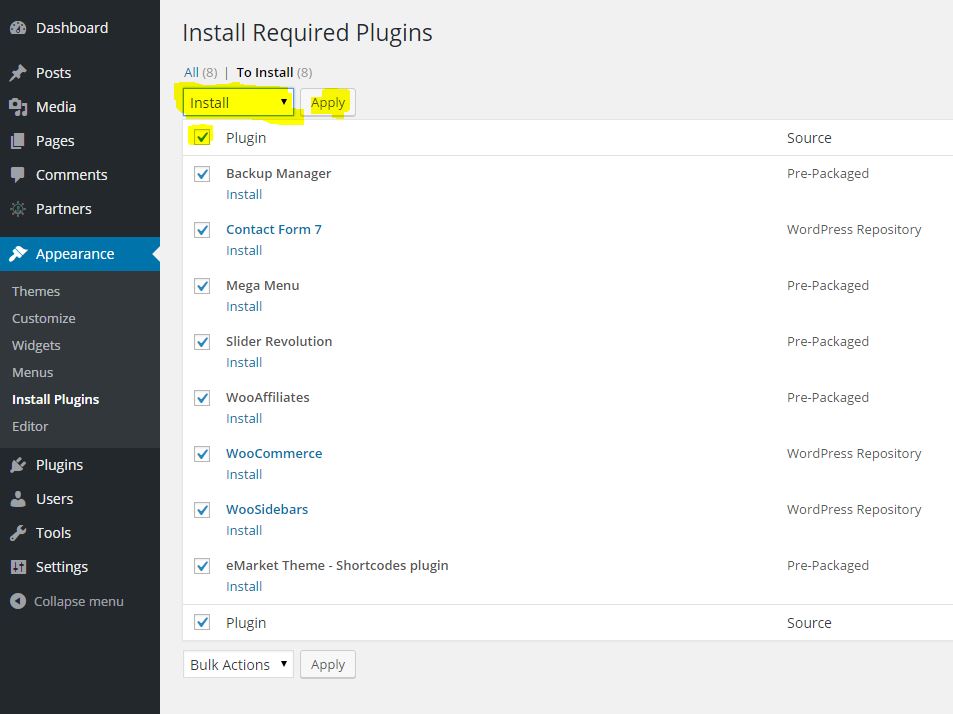The height and width of the screenshot is (714, 953).
Task: Open the Themes submenu item
Action: [x=36, y=291]
